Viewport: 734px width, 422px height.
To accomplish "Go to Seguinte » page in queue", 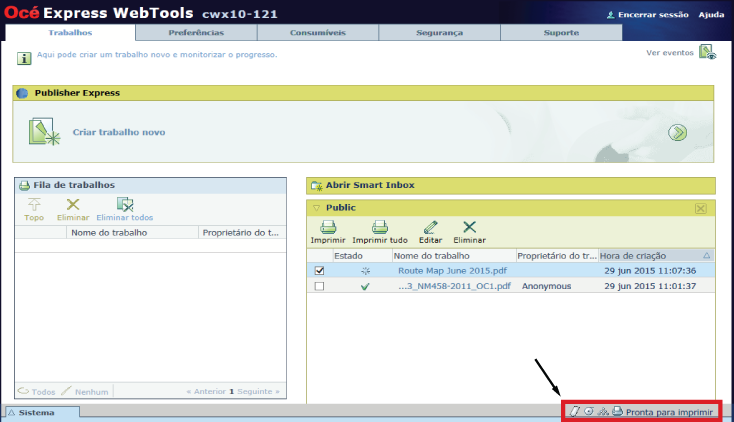I will pyautogui.click(x=258, y=391).
